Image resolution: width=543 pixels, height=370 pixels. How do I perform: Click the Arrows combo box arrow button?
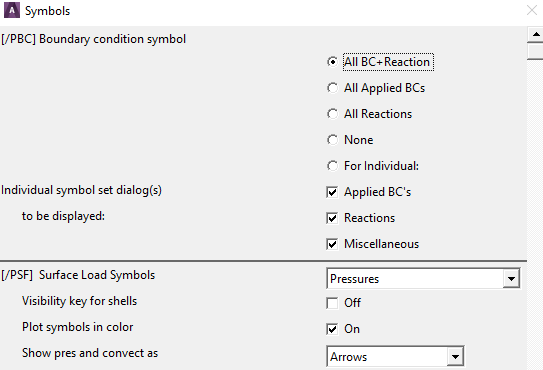[455, 356]
